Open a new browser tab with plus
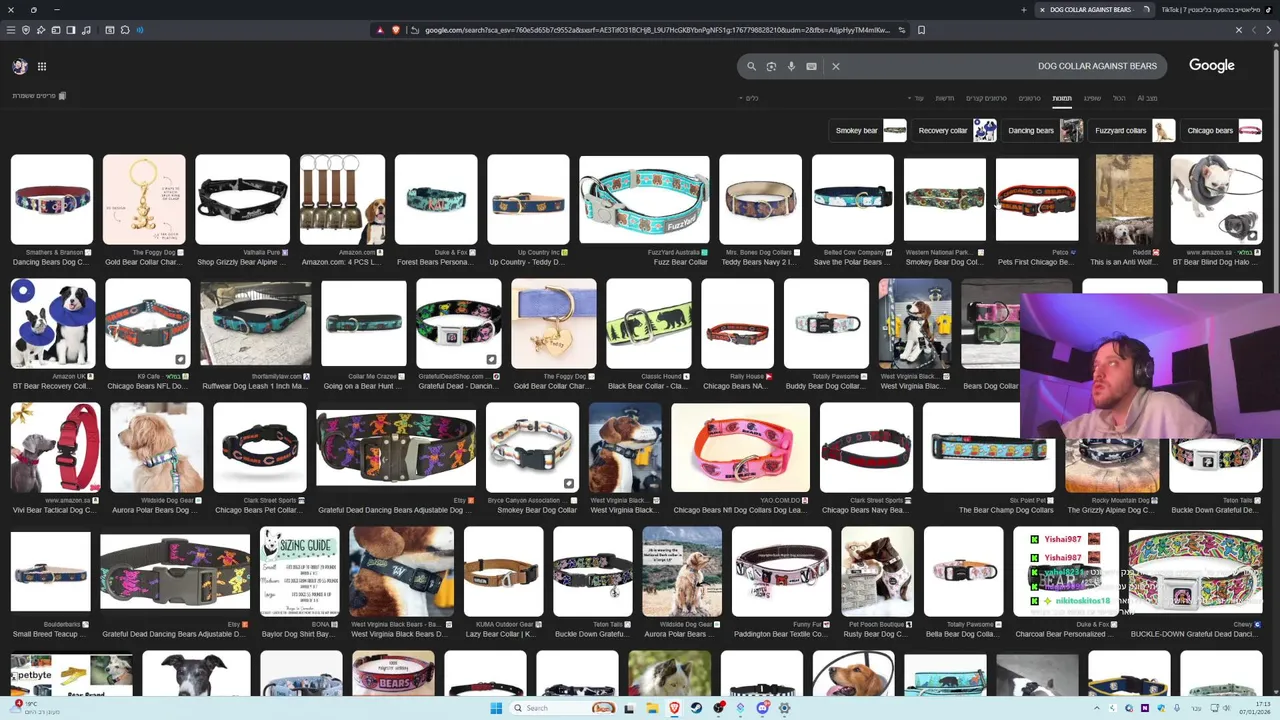Viewport: 1280px width, 720px height. [x=1023, y=9]
